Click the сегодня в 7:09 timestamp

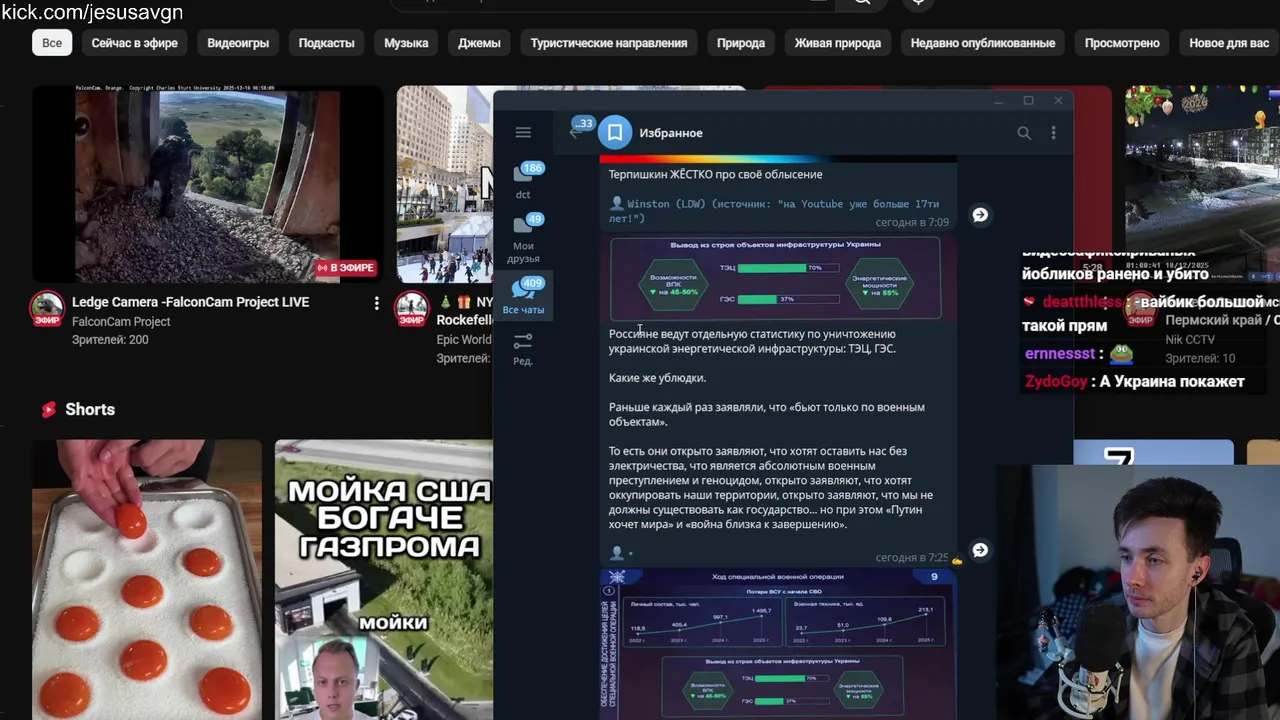point(912,223)
